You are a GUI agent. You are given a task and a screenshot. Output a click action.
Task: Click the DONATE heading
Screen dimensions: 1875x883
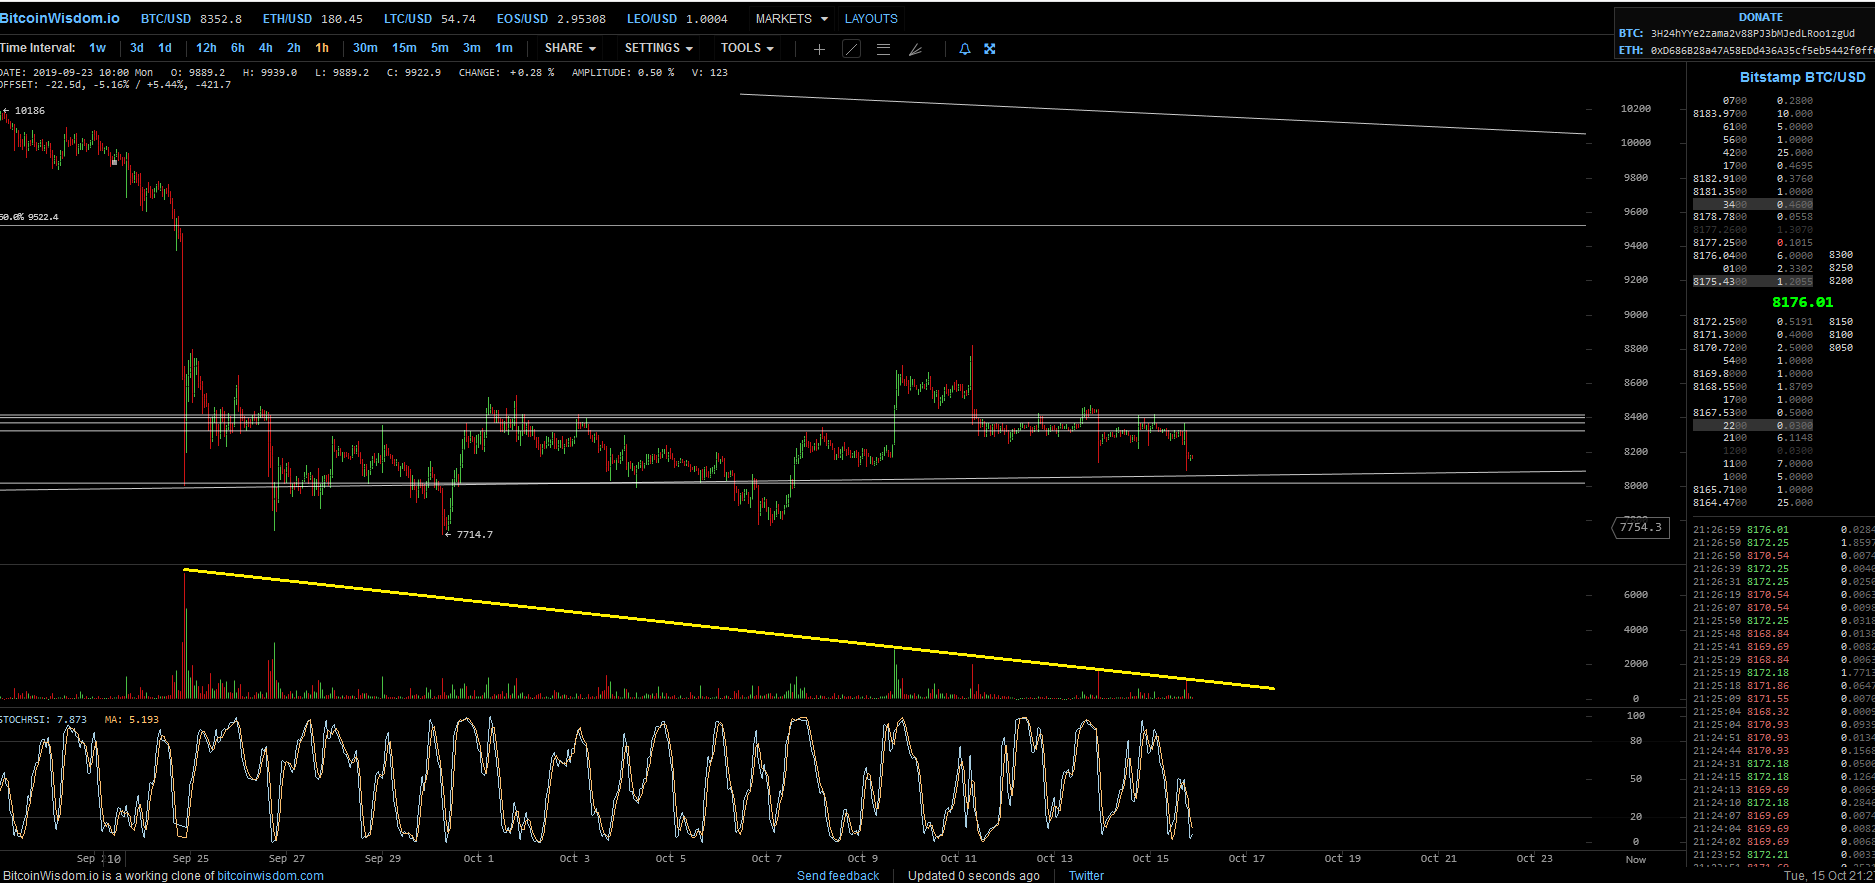click(x=1760, y=17)
